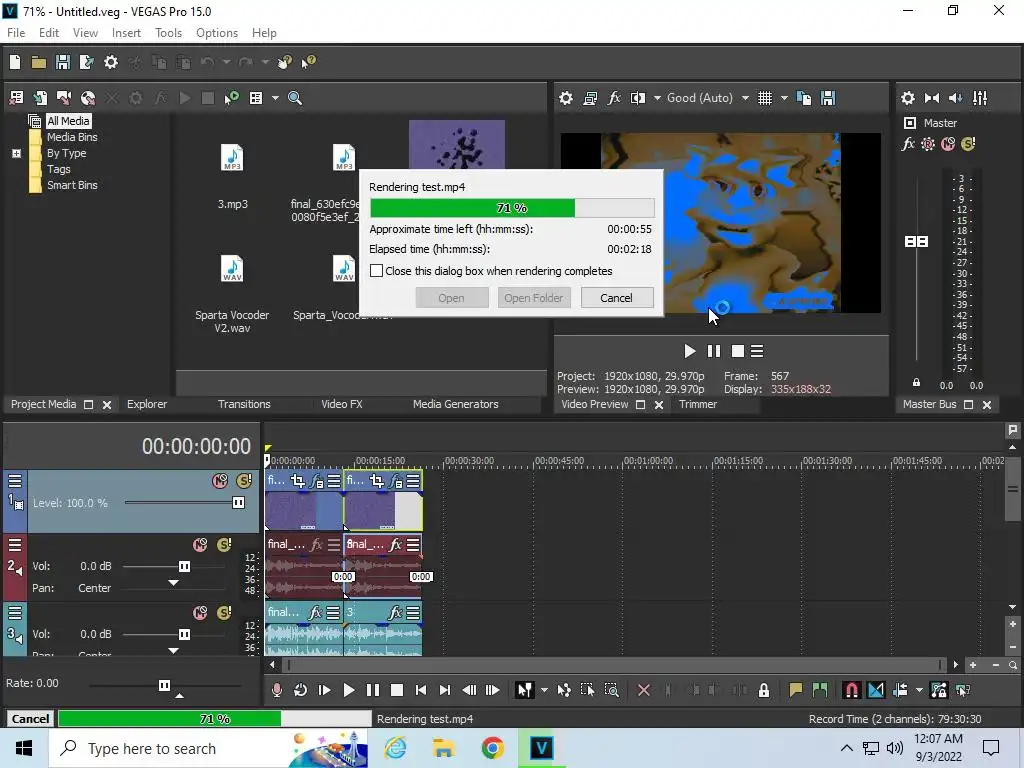Click Save Snapshot to File icon

[x=828, y=98]
